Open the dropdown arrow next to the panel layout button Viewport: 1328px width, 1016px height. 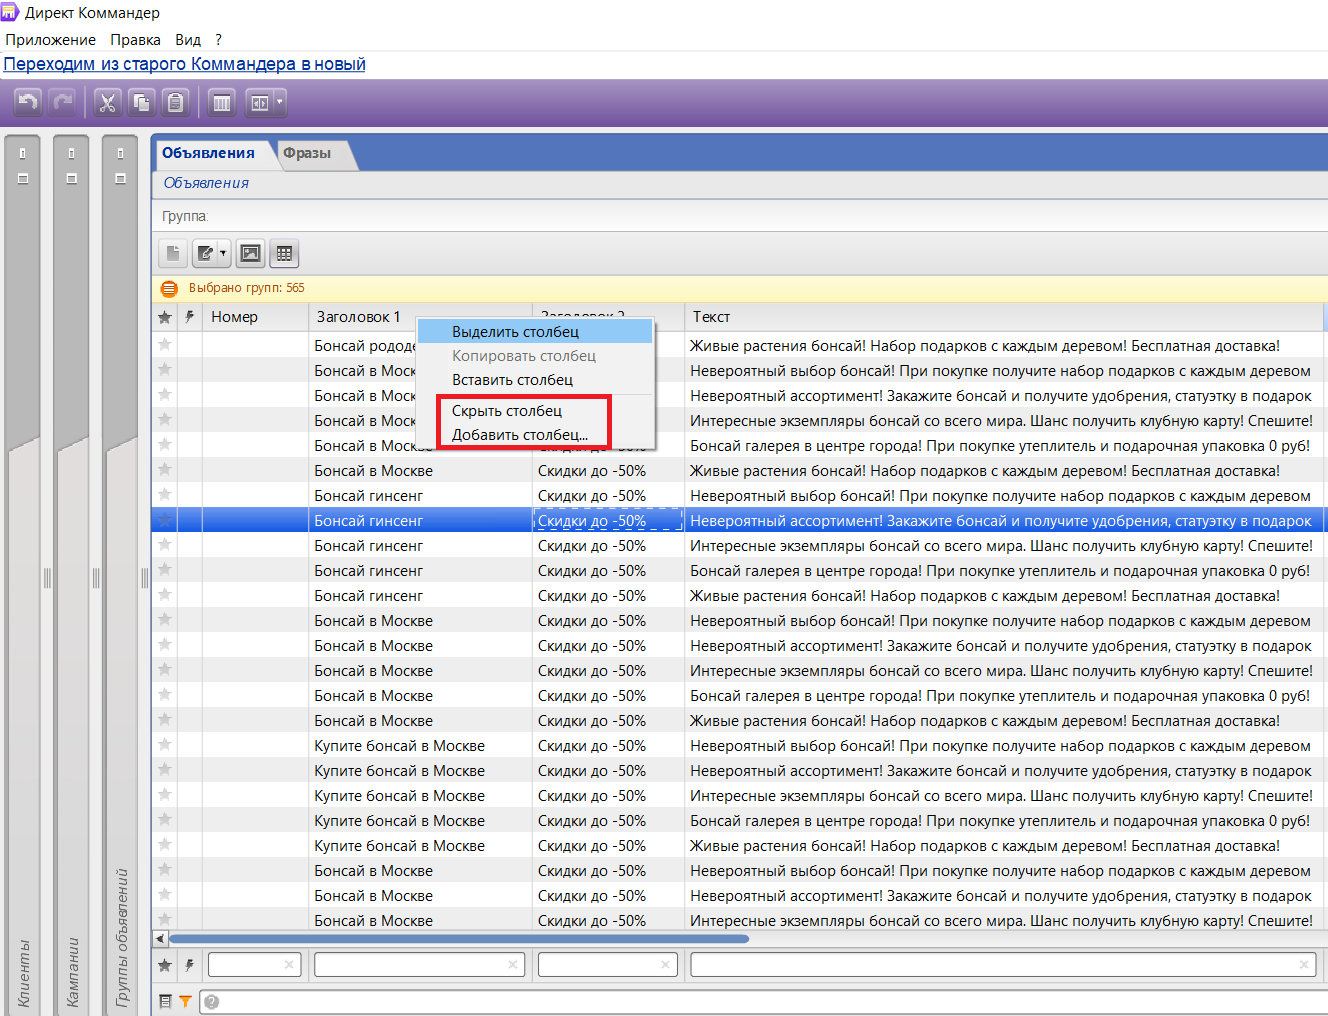tap(279, 102)
